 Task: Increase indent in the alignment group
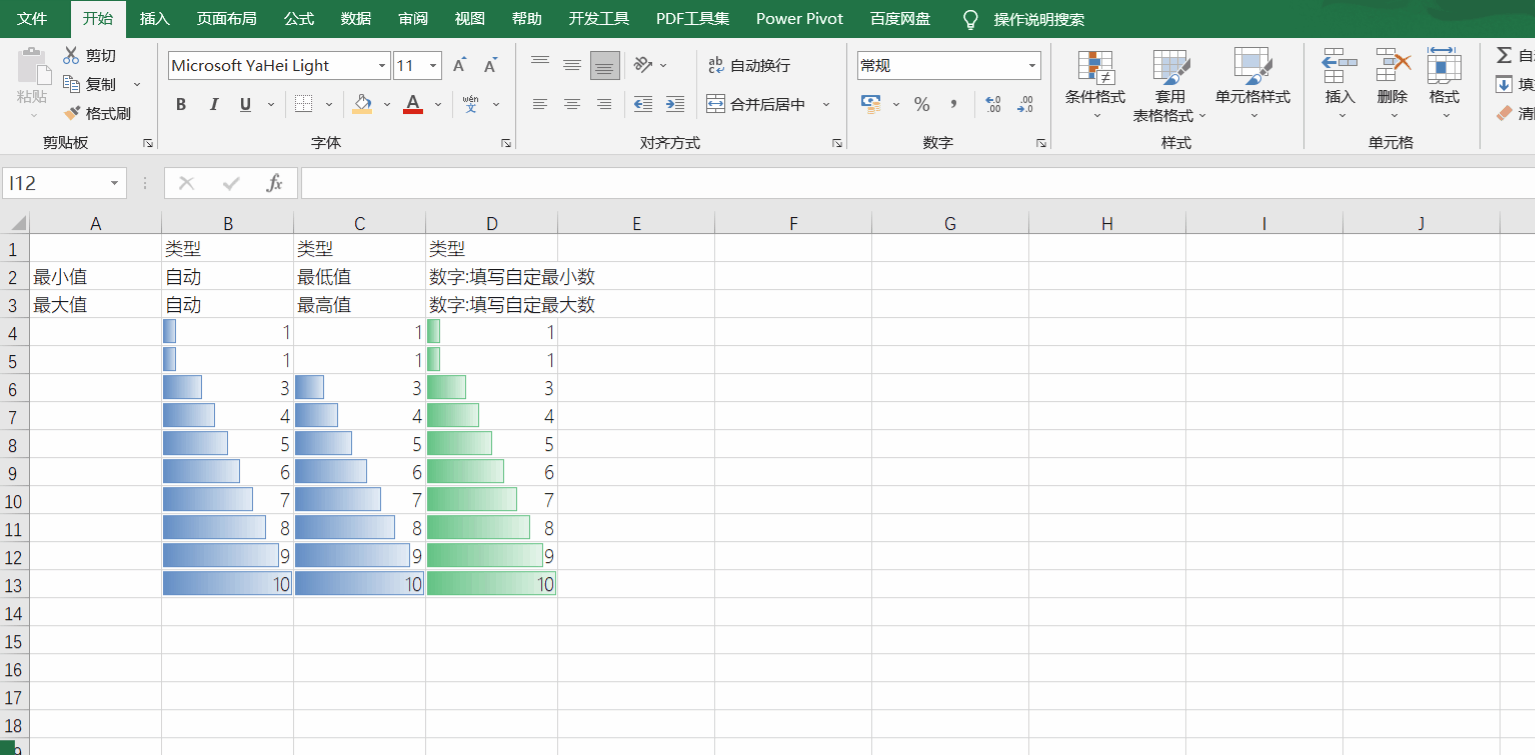pos(675,104)
